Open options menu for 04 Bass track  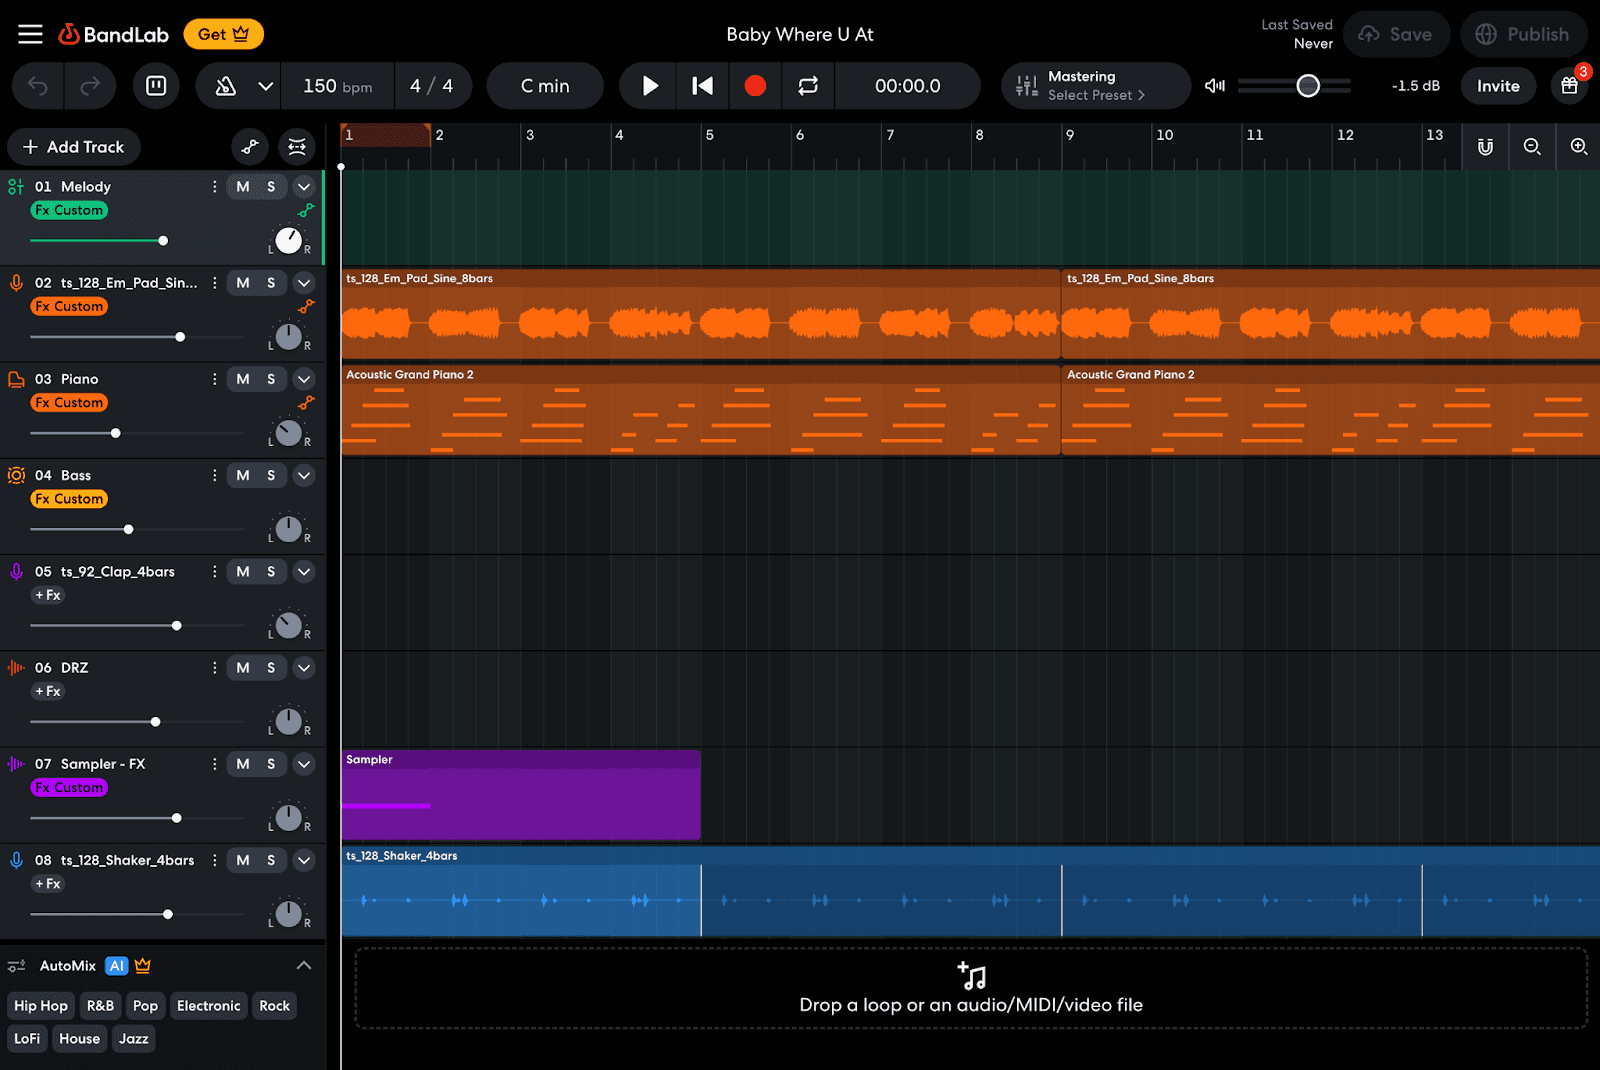214,475
